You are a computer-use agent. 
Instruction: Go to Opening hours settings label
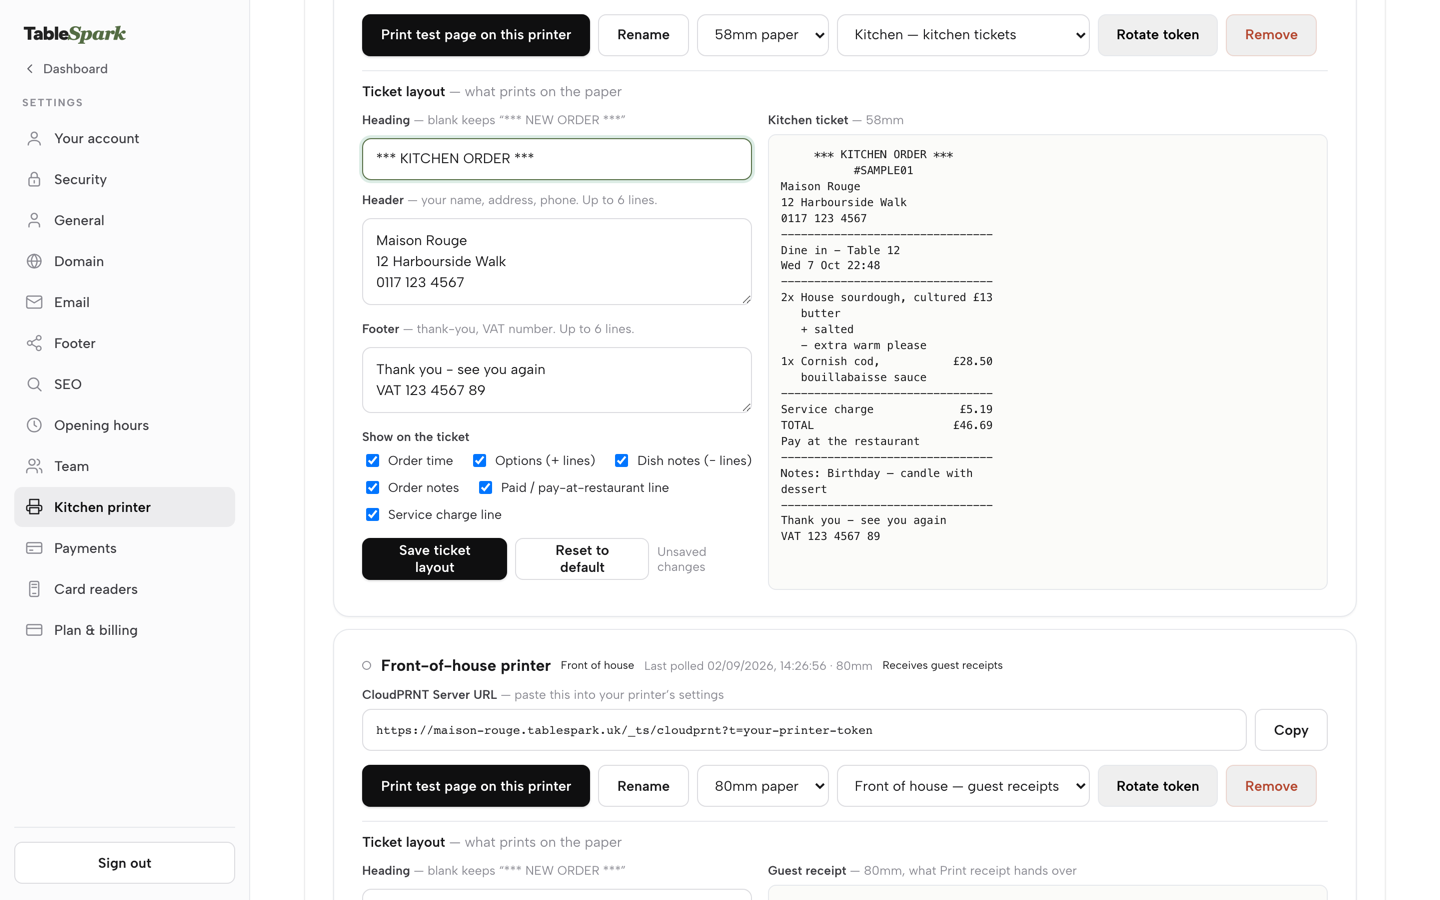(x=101, y=426)
